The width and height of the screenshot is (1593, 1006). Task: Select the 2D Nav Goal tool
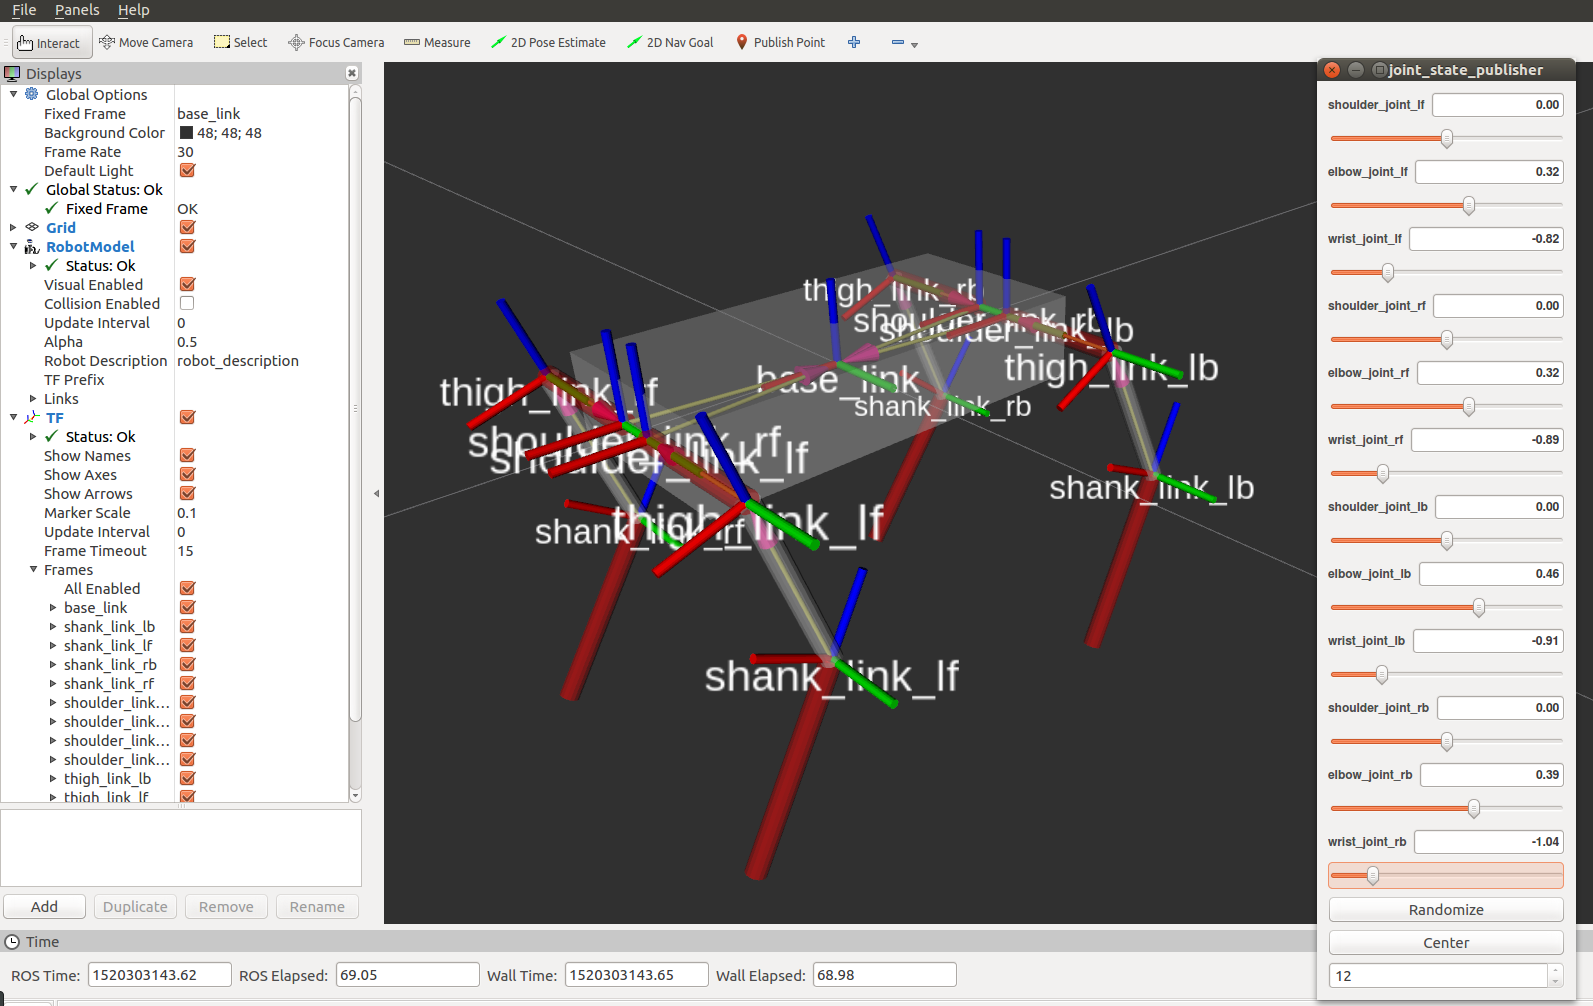[x=670, y=42]
